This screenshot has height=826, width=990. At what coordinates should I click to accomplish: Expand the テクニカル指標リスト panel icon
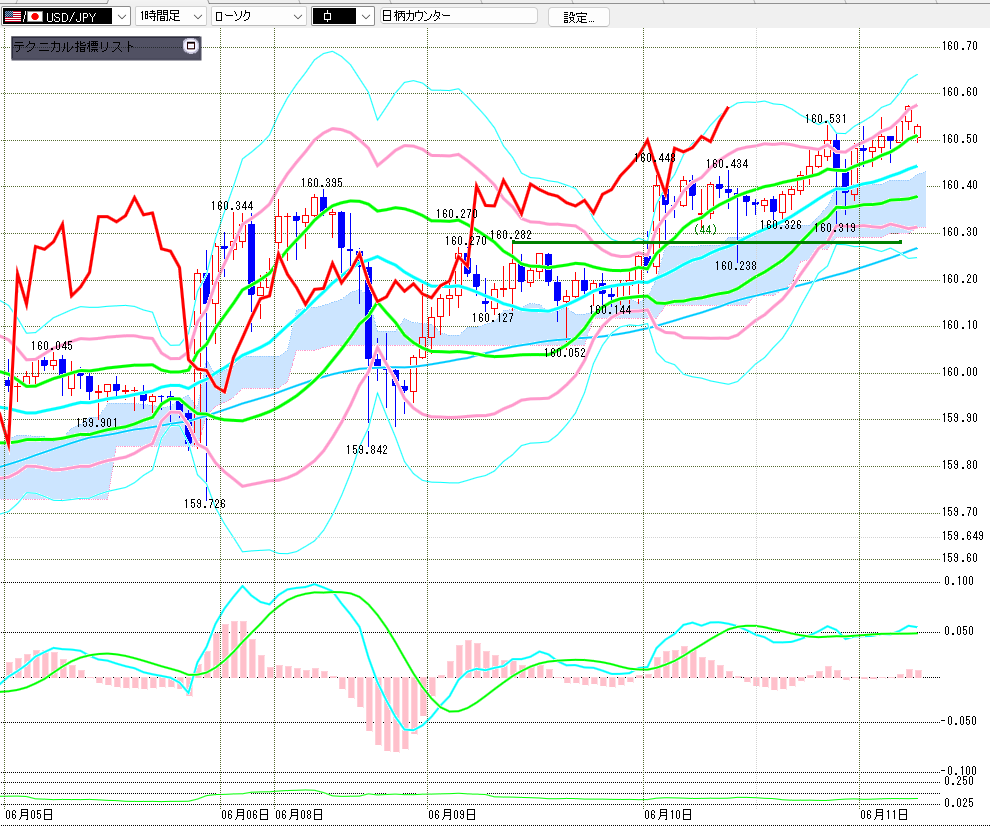[191, 45]
